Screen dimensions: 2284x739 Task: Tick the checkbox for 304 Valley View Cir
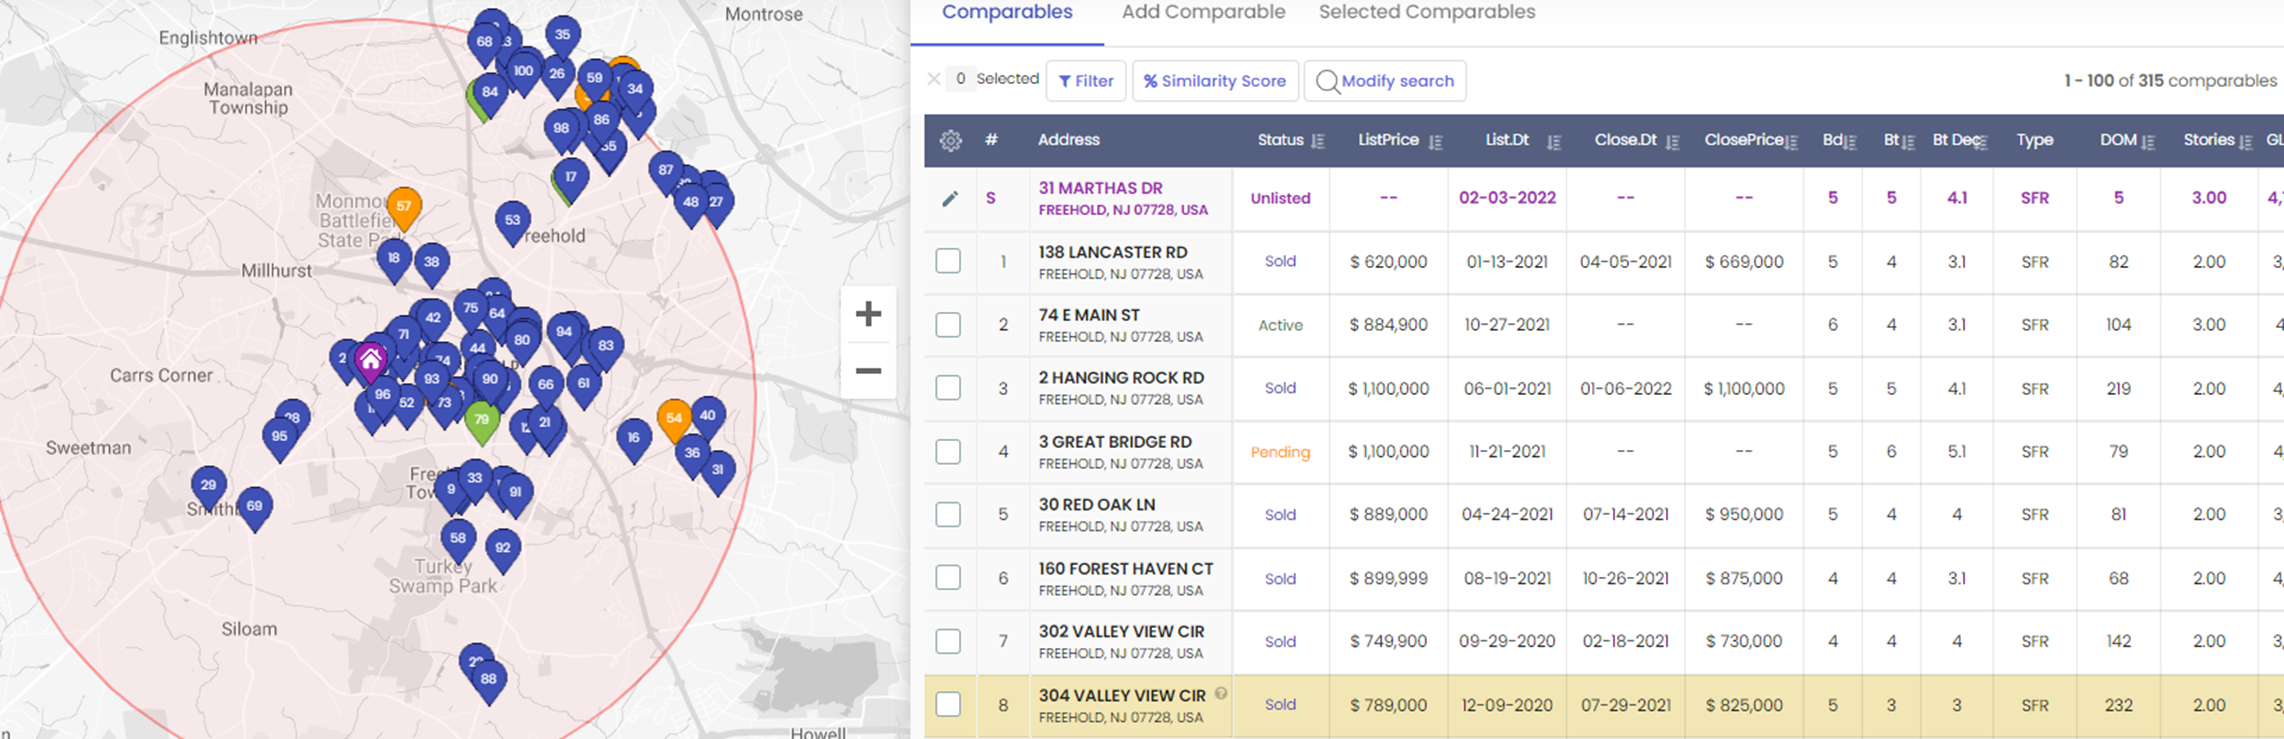point(948,704)
